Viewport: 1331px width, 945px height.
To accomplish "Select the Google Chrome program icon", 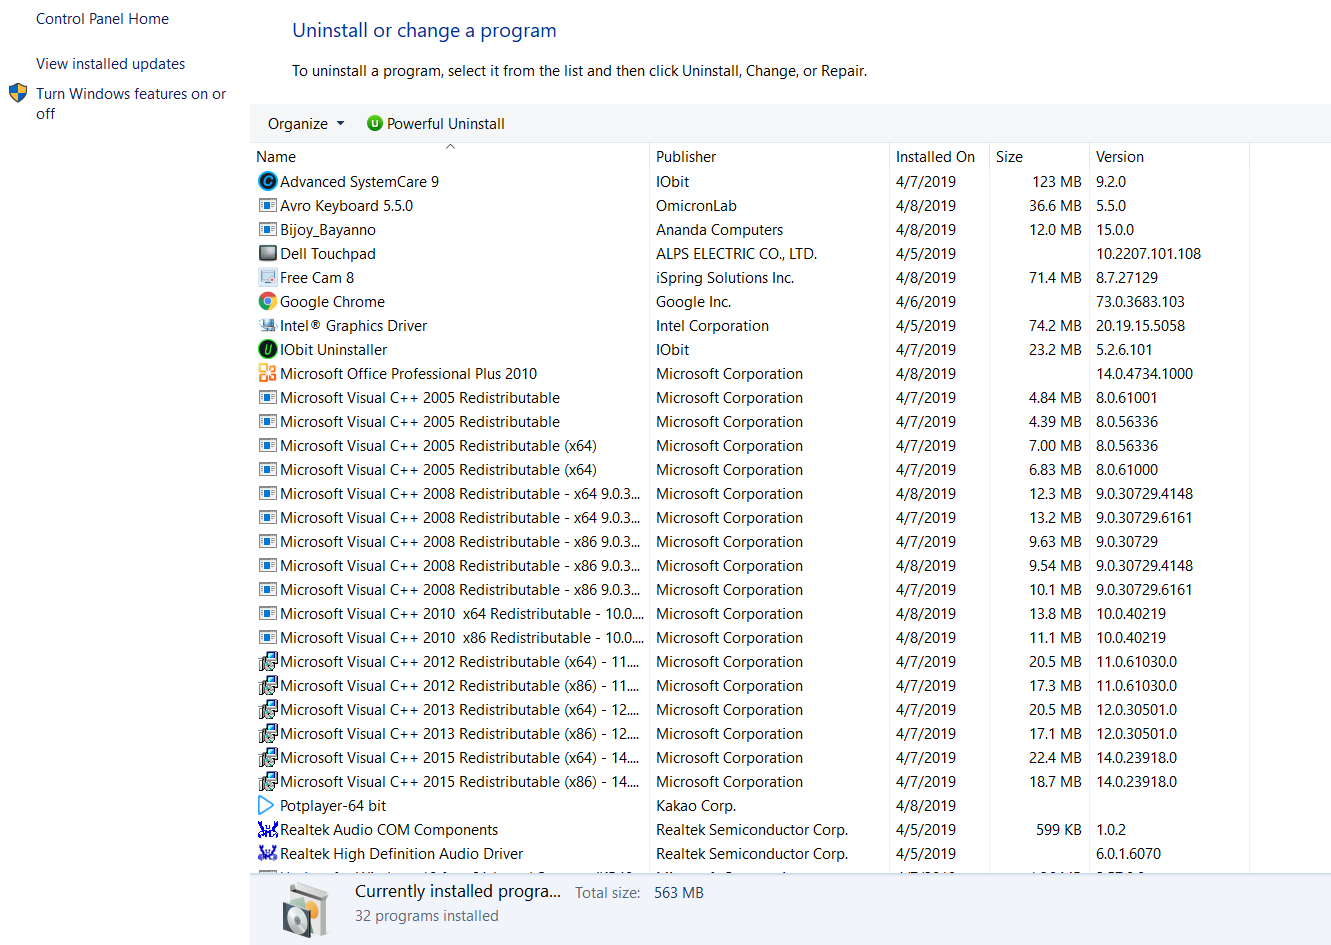I will pos(267,301).
